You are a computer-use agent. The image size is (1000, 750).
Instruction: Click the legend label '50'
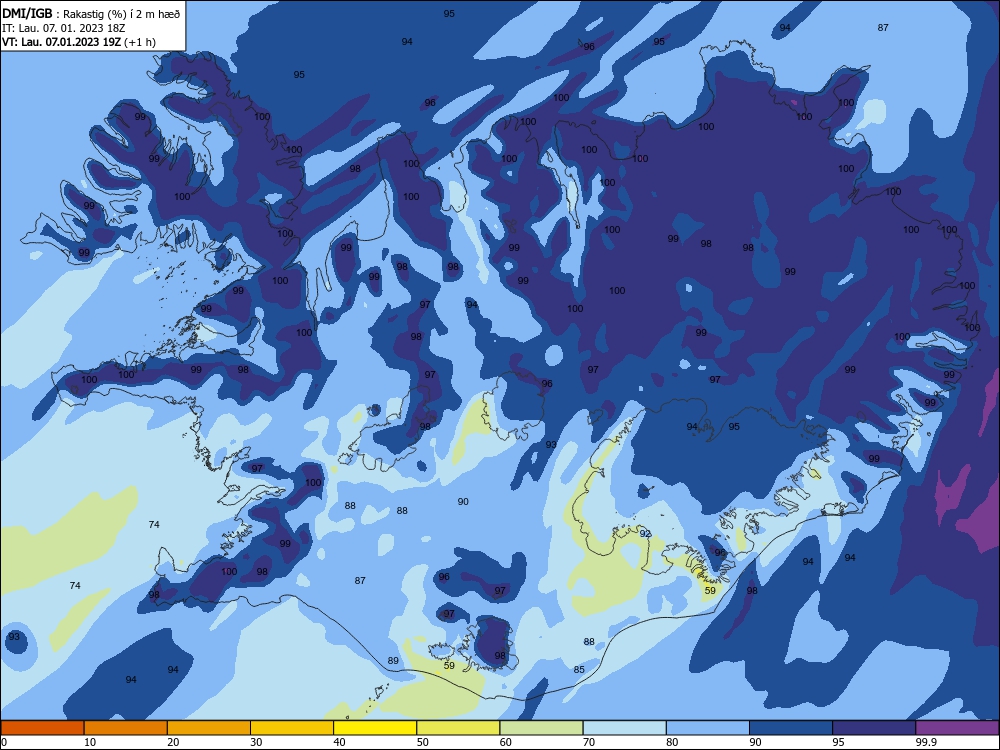click(x=422, y=742)
